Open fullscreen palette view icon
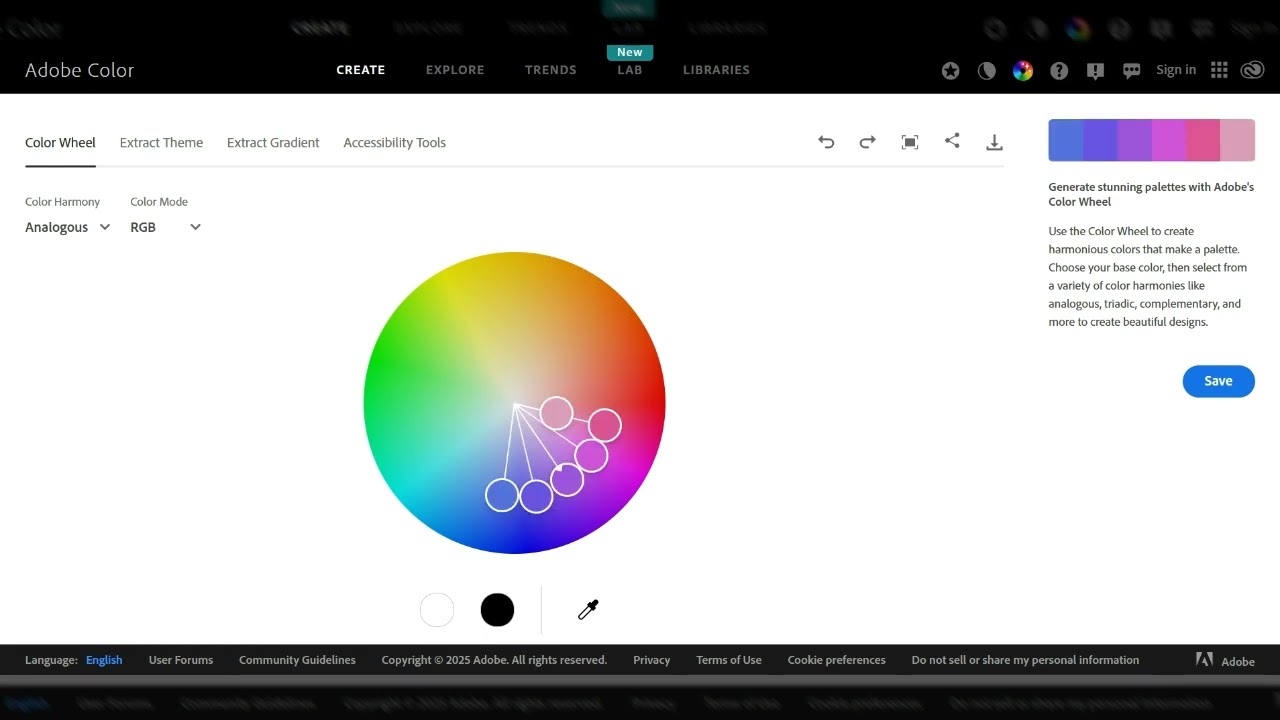The height and width of the screenshot is (720, 1280). pyautogui.click(x=909, y=142)
